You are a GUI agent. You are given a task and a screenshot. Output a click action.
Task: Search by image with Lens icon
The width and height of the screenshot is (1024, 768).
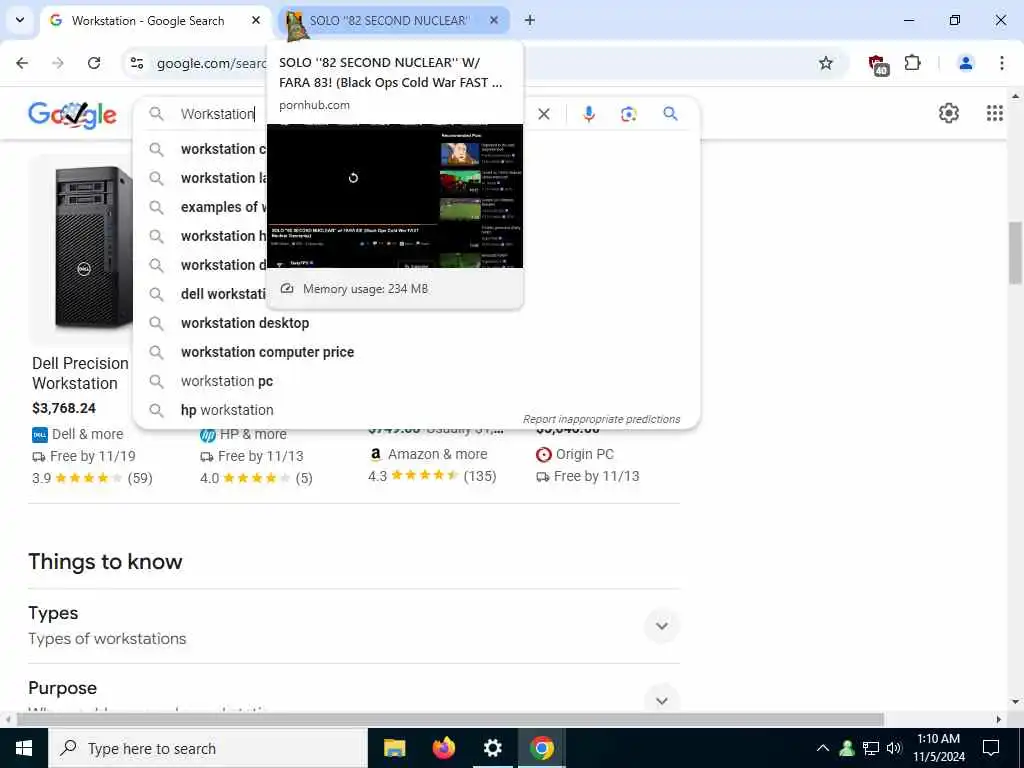pyautogui.click(x=628, y=114)
